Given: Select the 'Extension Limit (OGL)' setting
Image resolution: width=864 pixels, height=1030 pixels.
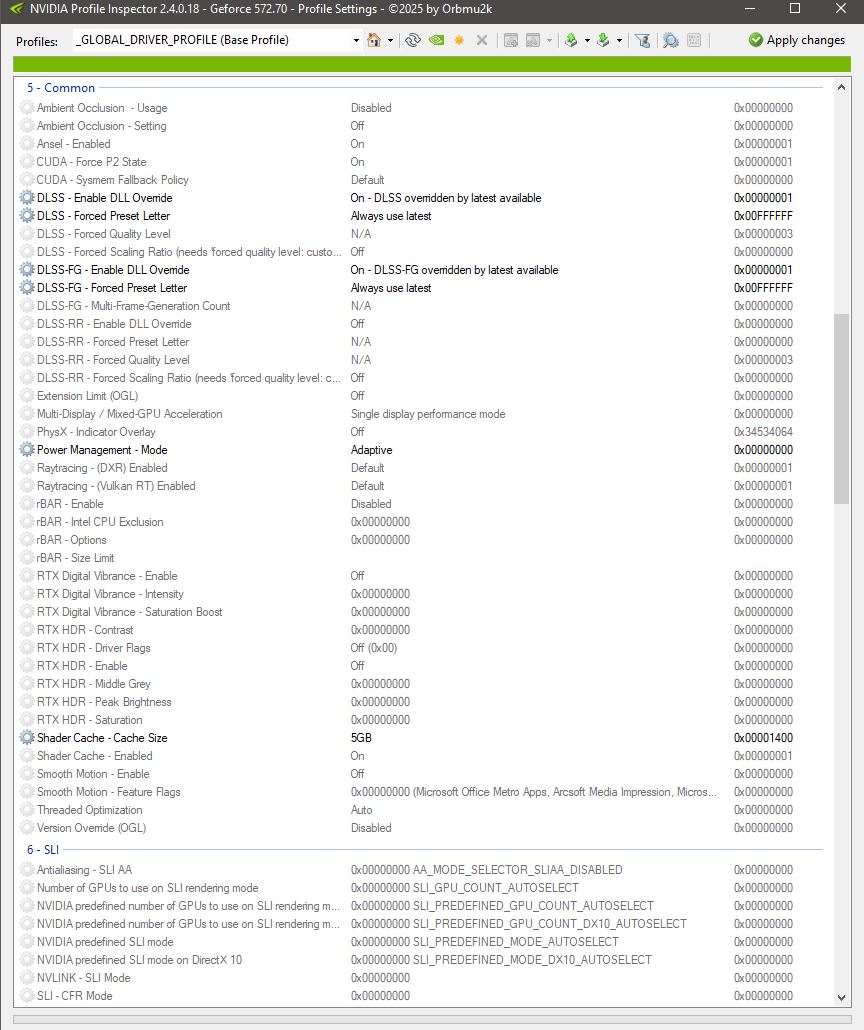Looking at the screenshot, I should 421,395.
